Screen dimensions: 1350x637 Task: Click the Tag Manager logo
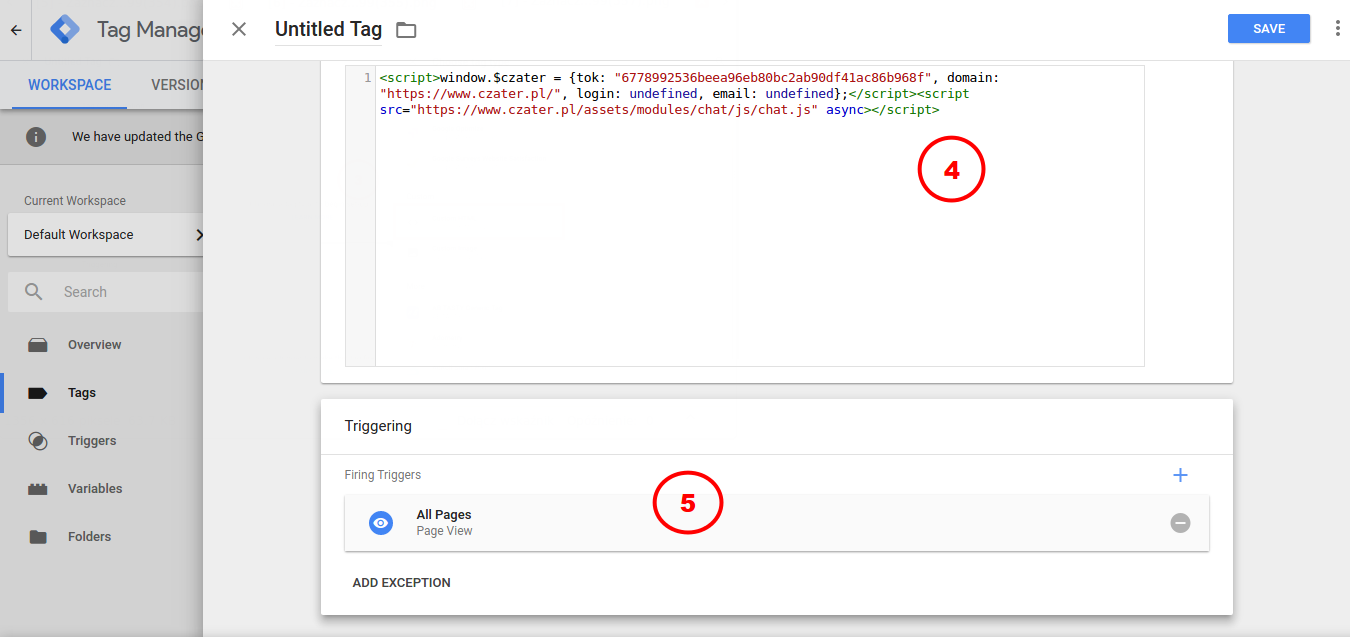[x=65, y=30]
